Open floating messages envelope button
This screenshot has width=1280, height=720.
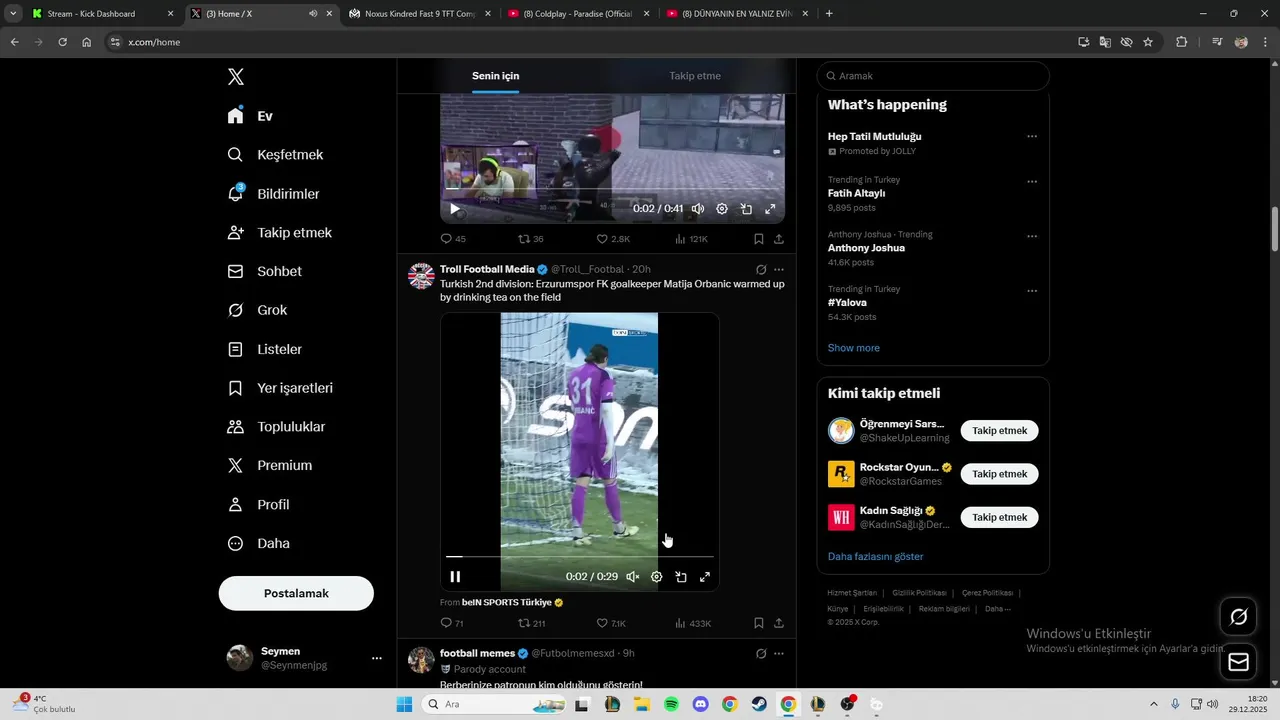click(1238, 662)
